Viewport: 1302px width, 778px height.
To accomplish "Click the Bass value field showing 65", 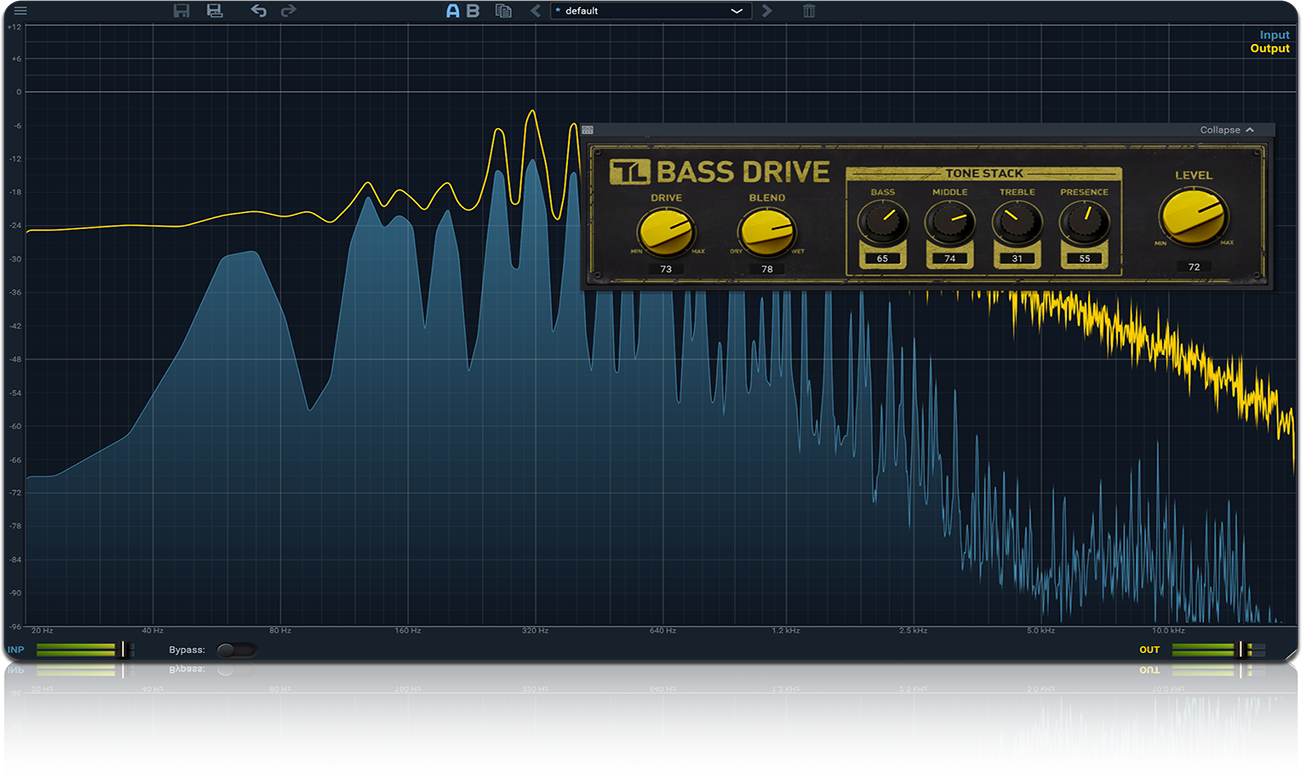I will pos(883,259).
